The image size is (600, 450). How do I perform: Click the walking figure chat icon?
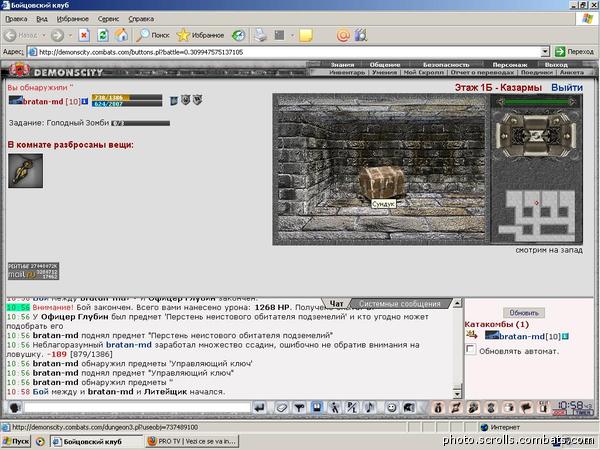[335, 408]
